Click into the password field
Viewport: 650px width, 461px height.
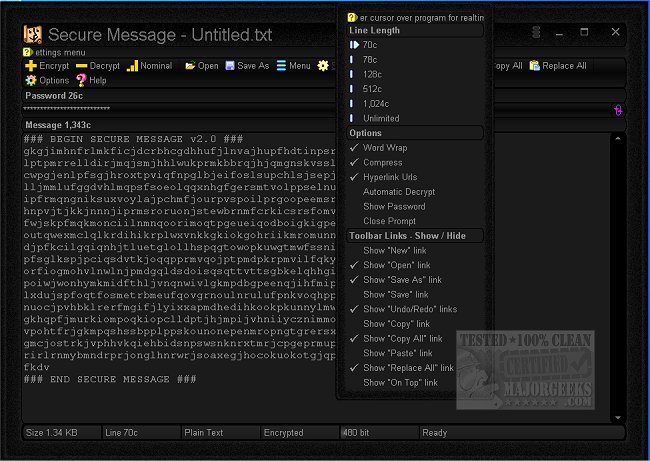click(x=178, y=109)
